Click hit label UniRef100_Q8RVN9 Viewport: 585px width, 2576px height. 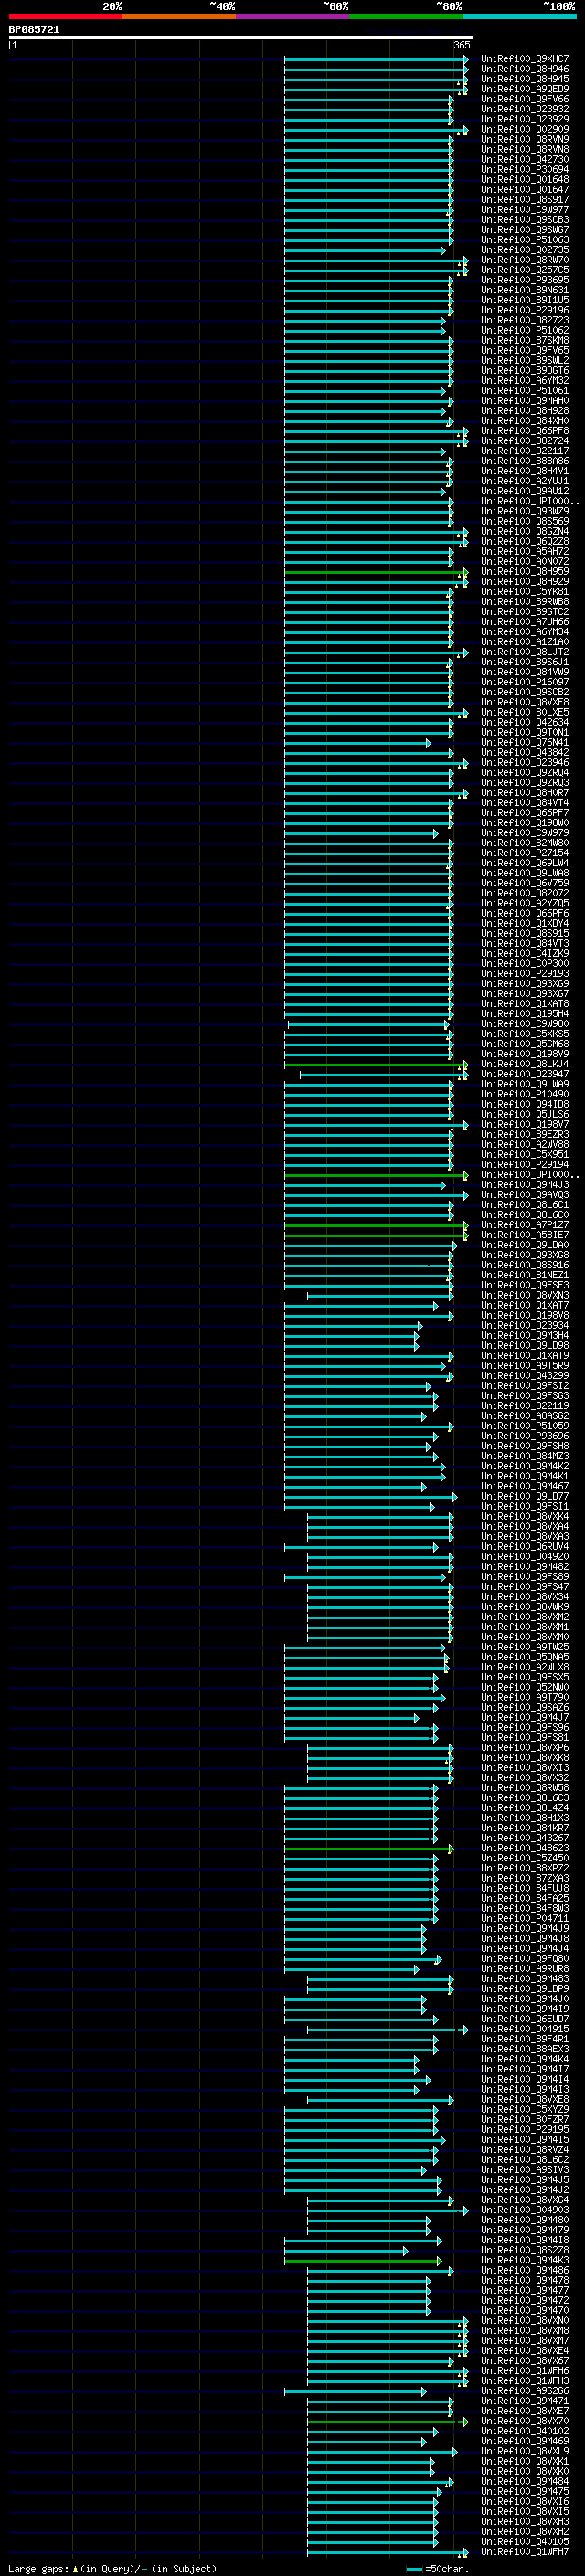(x=525, y=139)
